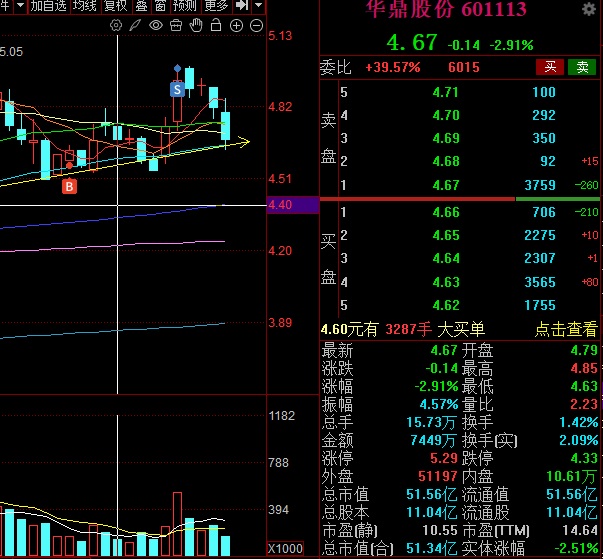Select buy level 3 price 4.64
This screenshot has width=603, height=559.
click(x=446, y=258)
